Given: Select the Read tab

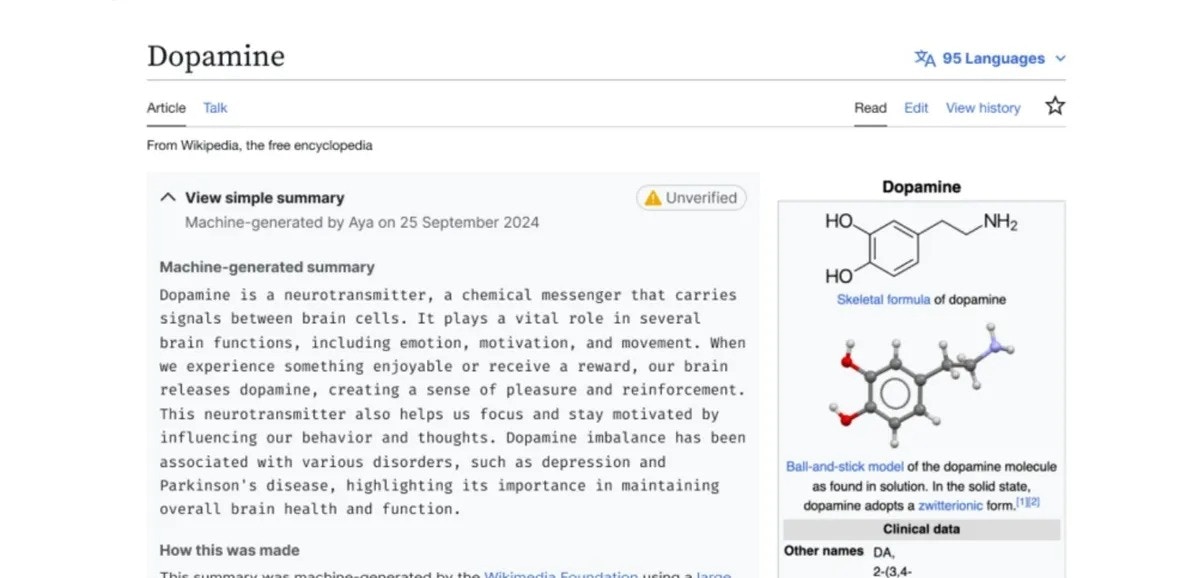Looking at the screenshot, I should click(870, 108).
